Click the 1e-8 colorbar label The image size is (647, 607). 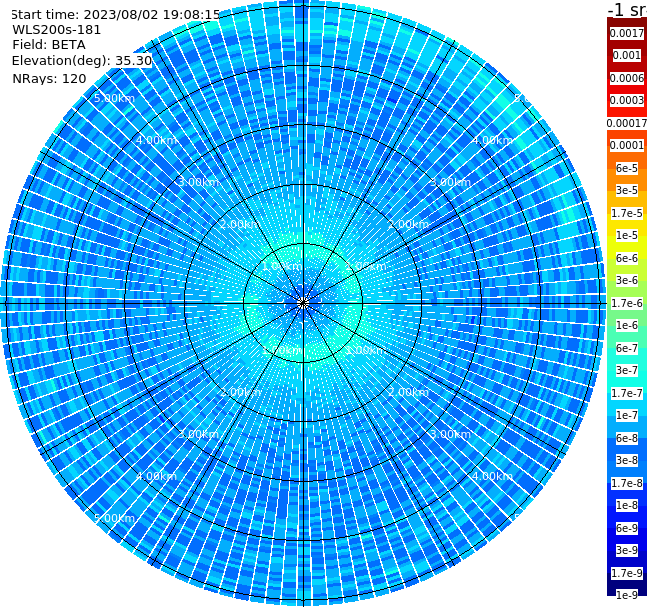(627, 505)
